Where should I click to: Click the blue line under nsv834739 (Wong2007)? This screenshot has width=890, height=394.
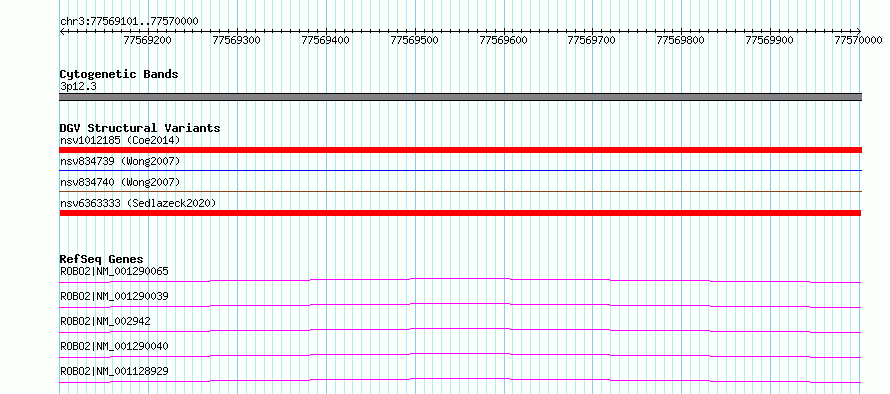(x=461, y=170)
